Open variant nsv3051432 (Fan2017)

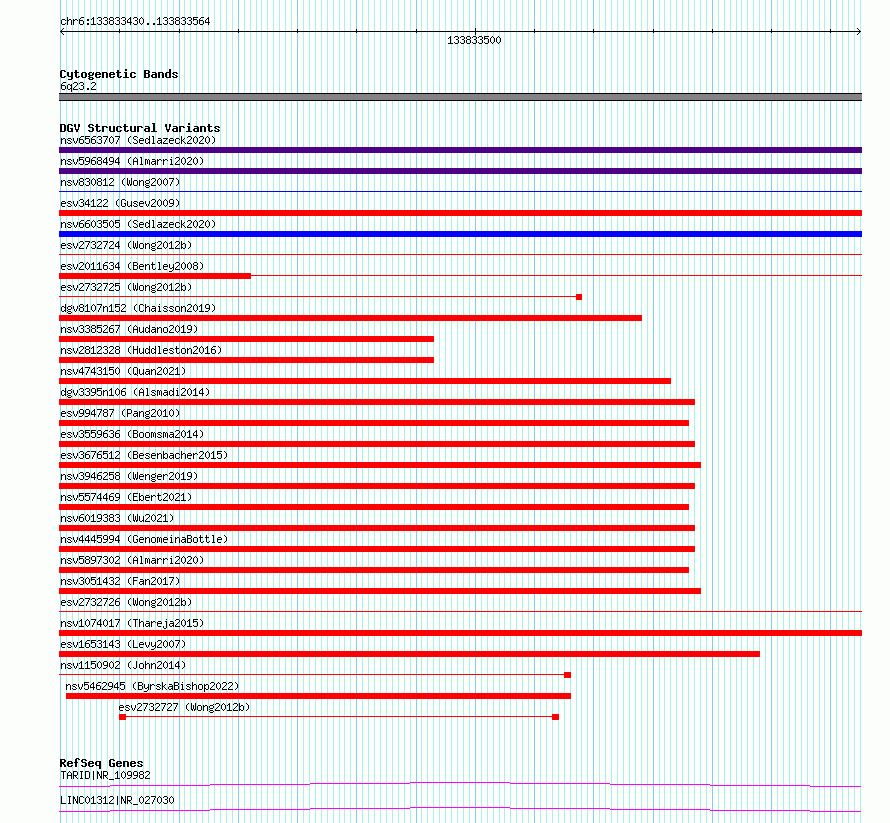[120, 581]
